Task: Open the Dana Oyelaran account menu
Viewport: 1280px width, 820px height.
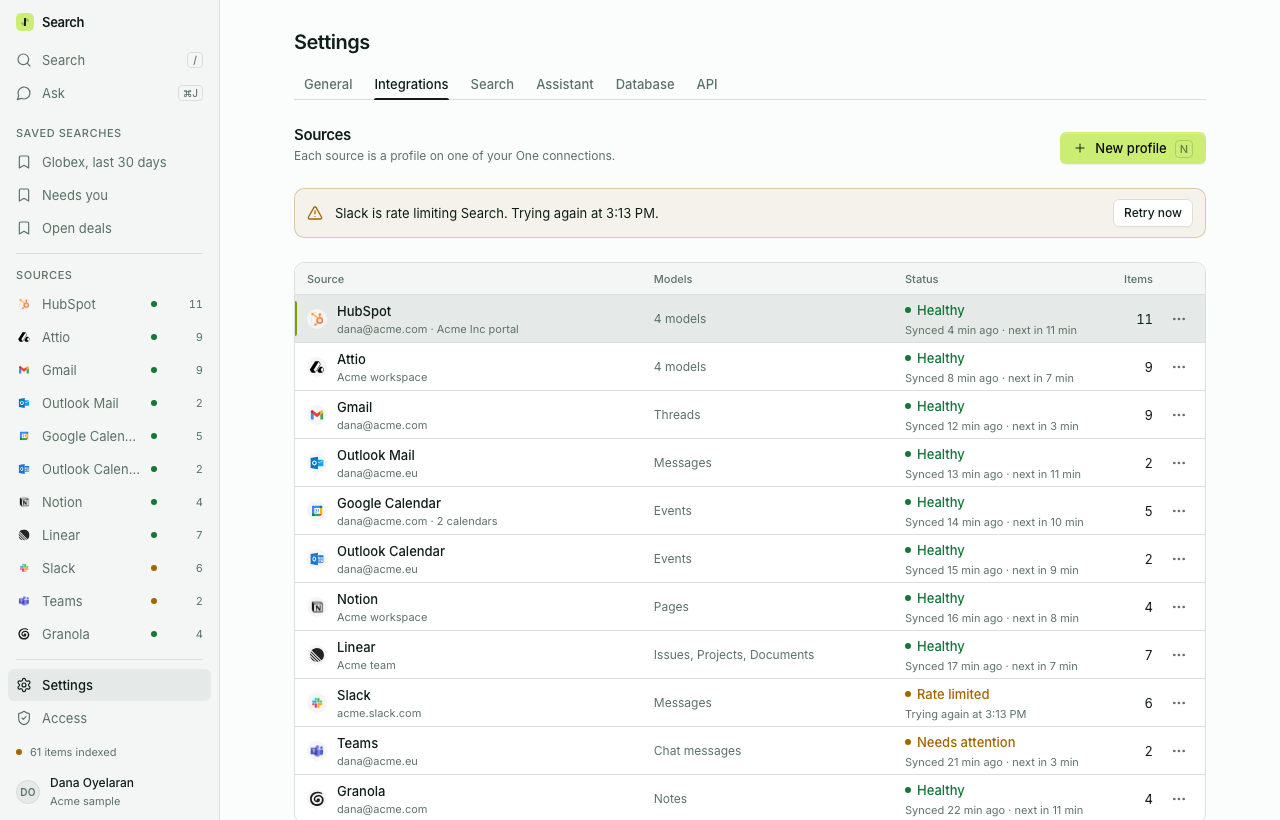Action: (x=110, y=791)
